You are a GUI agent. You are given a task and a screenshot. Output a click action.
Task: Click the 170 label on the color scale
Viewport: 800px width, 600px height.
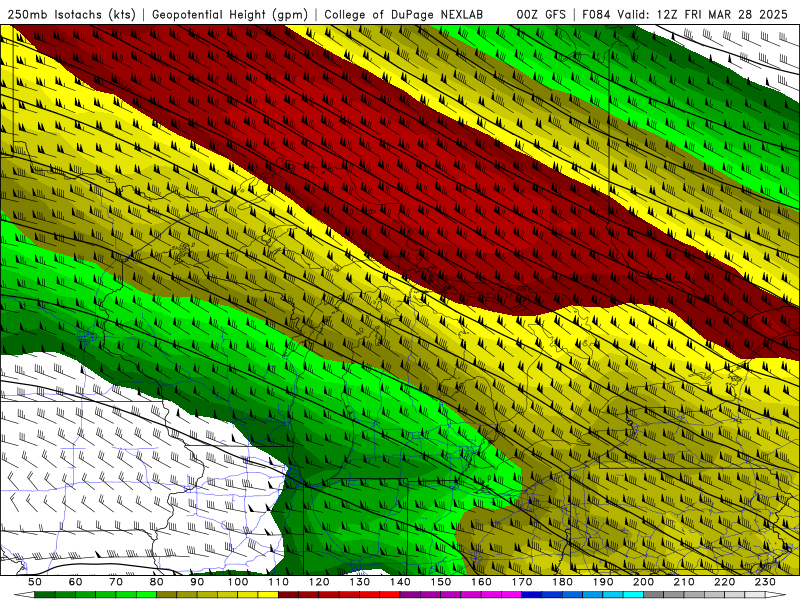[x=522, y=582]
